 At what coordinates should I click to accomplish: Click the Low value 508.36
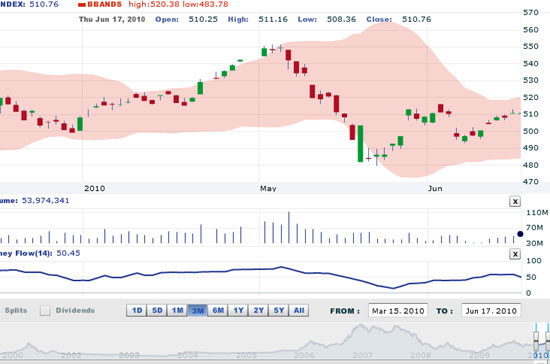point(341,19)
